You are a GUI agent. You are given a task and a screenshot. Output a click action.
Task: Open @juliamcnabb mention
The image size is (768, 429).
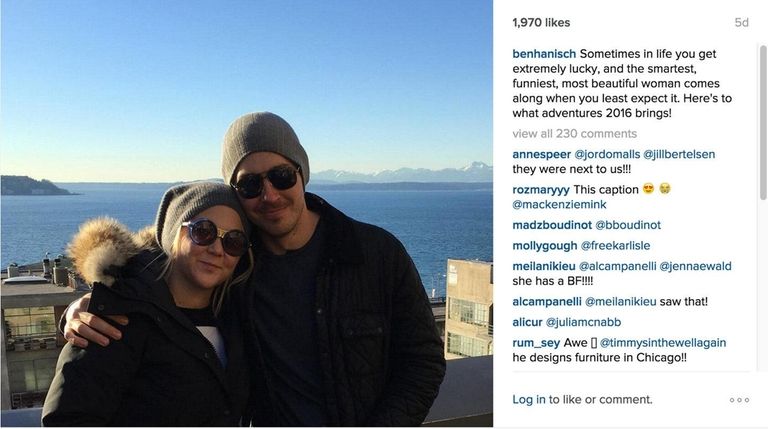[x=583, y=322]
